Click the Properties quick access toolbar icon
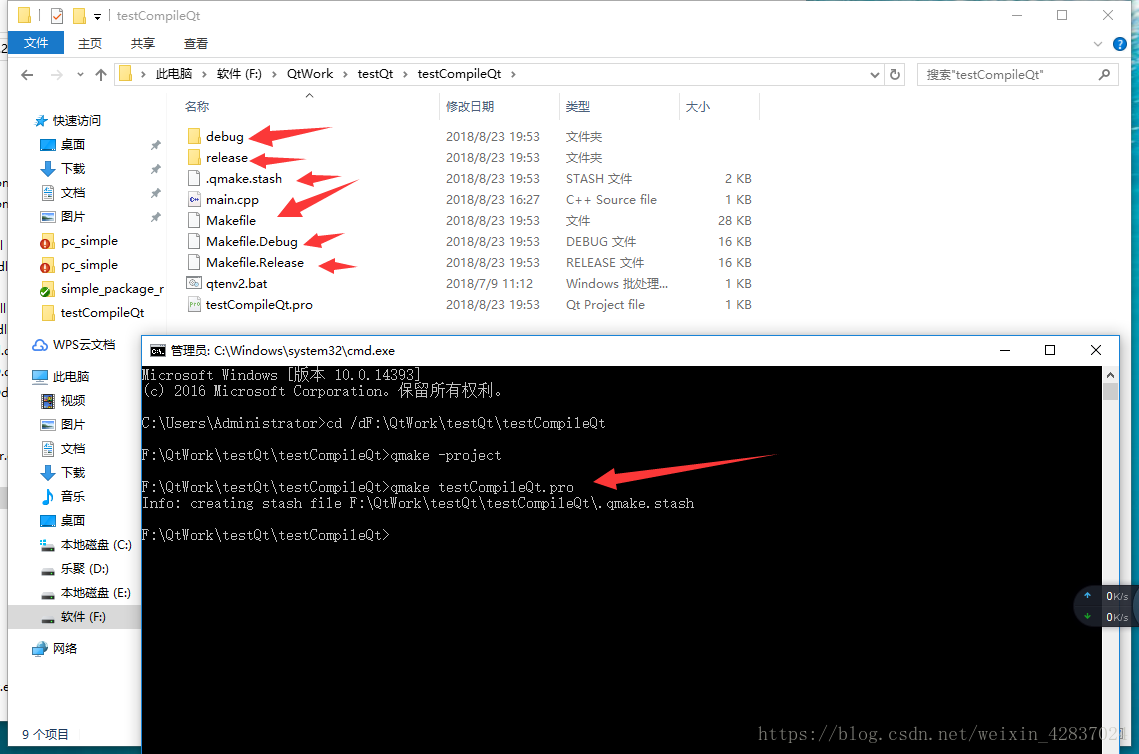 pyautogui.click(x=57, y=15)
